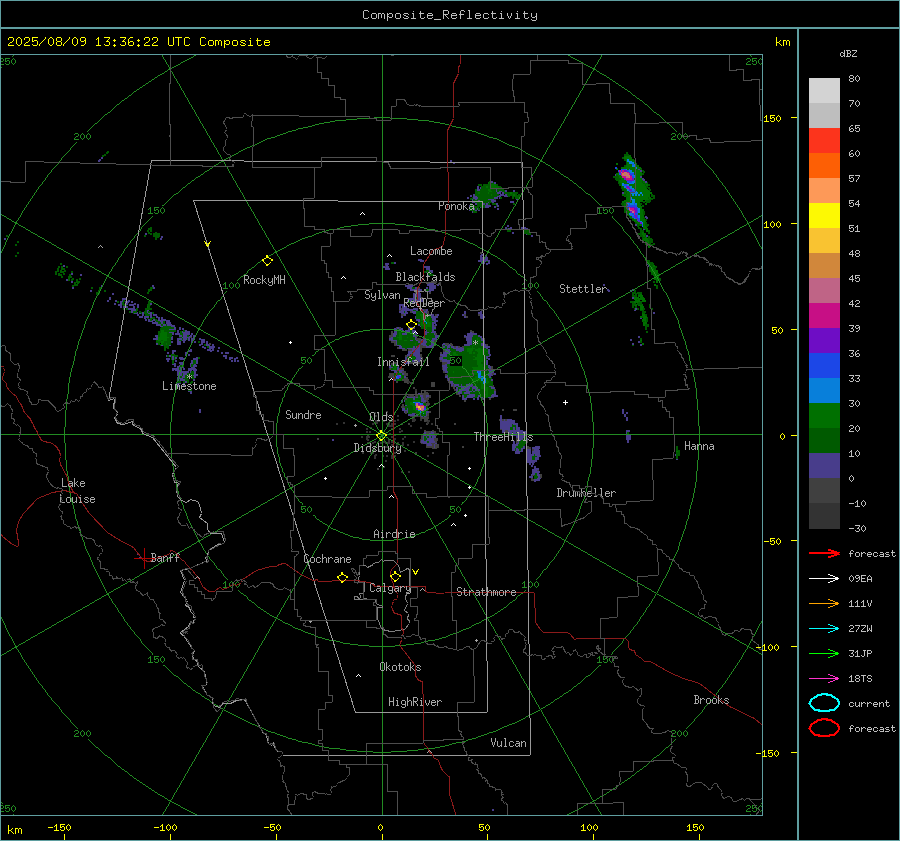This screenshot has height=841, width=900.
Task: Click the Lake Louise label
Action: 77,491
